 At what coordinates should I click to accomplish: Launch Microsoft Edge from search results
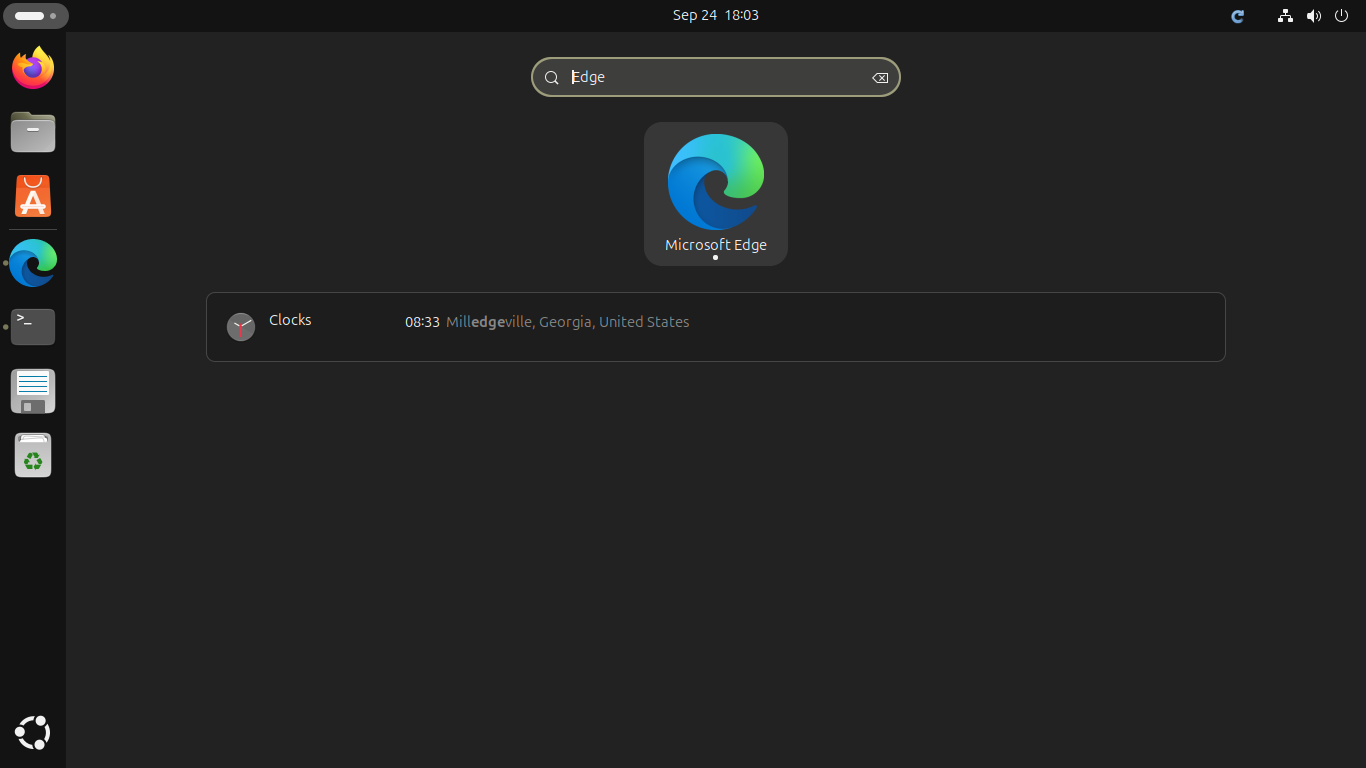click(x=715, y=193)
